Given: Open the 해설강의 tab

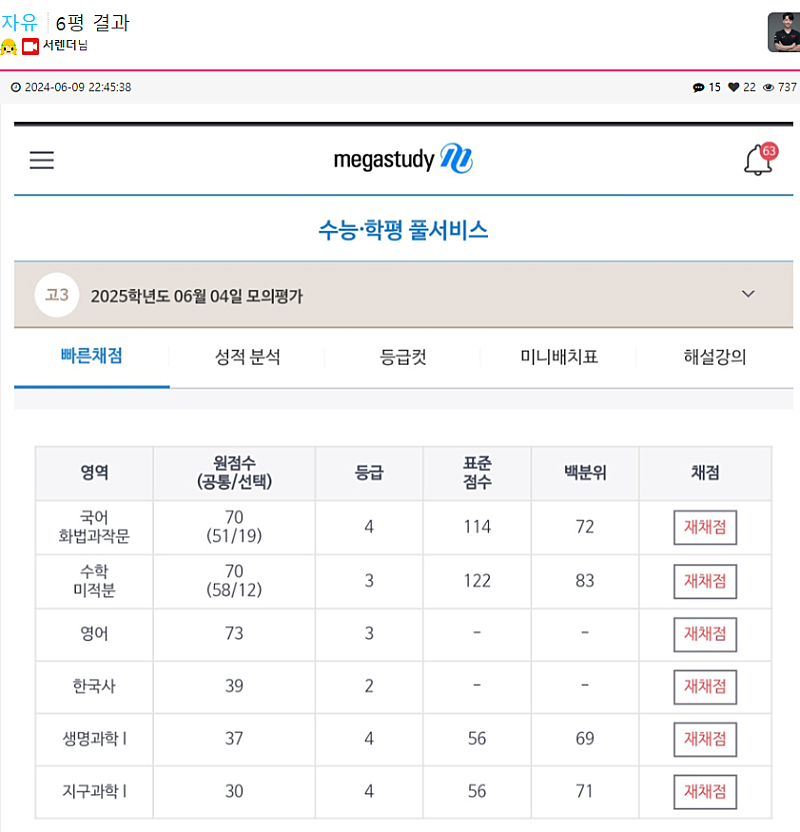Looking at the screenshot, I should coord(714,357).
